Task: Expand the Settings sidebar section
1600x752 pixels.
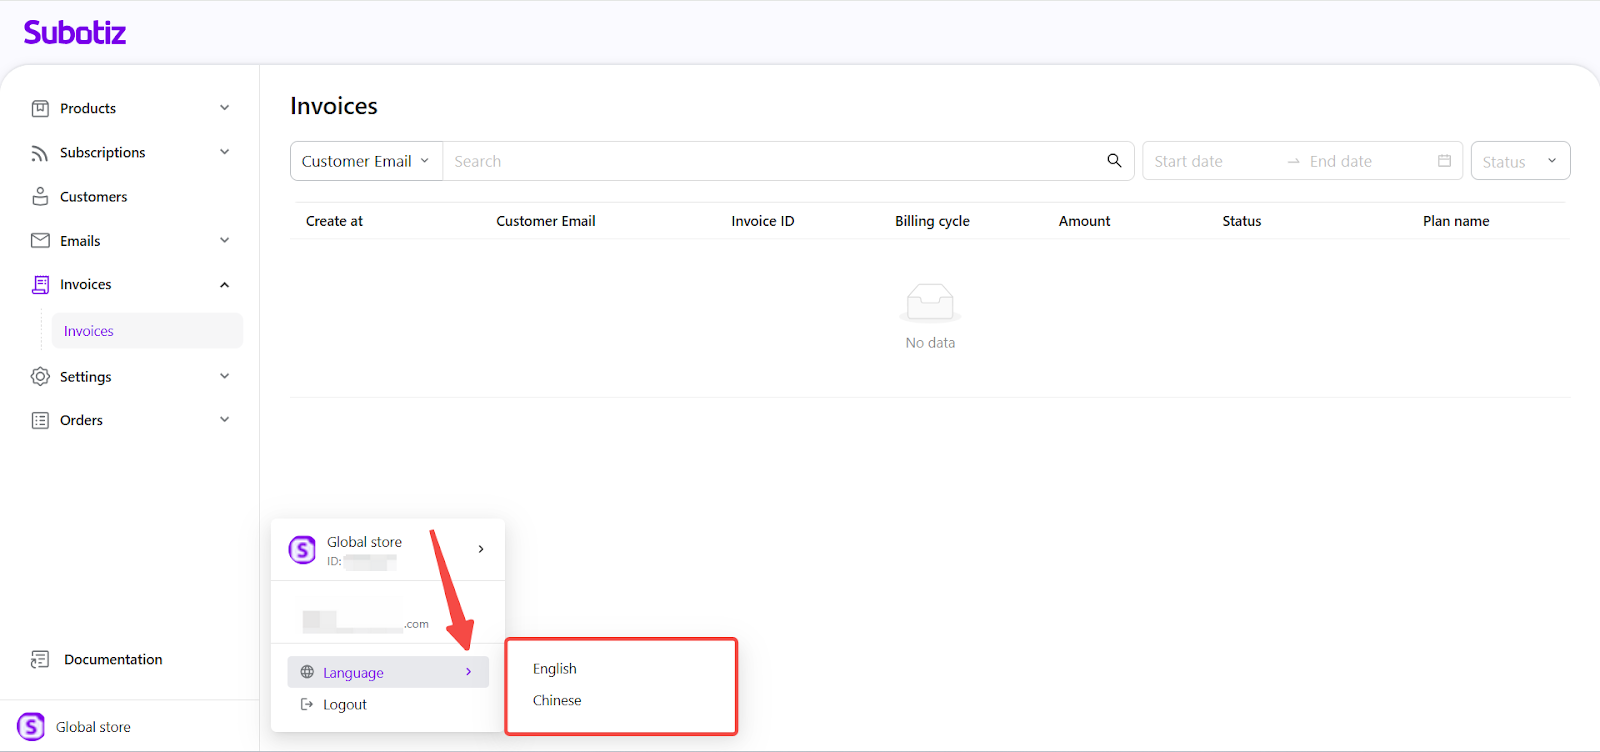Action: [224, 377]
